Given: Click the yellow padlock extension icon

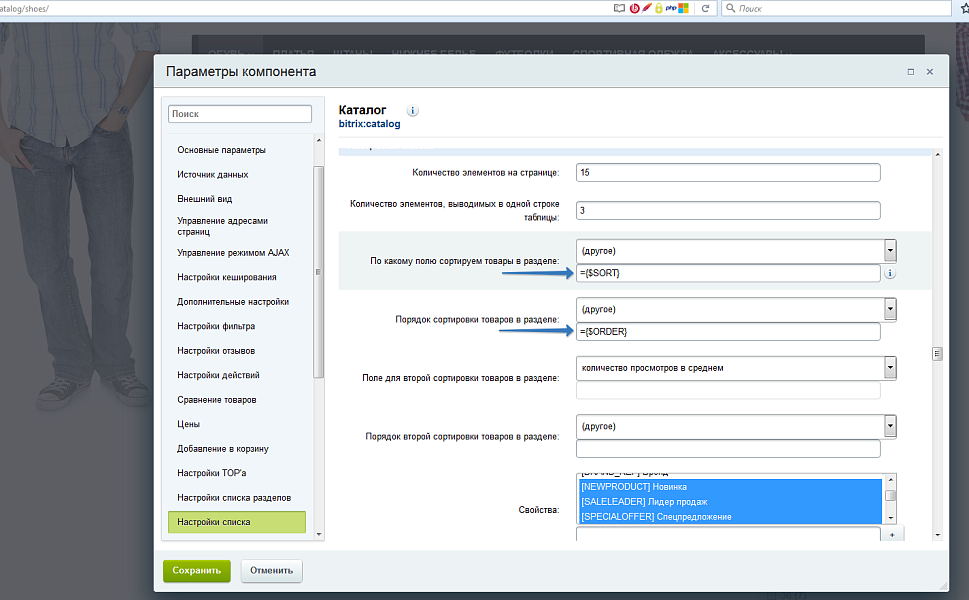Looking at the screenshot, I should click(658, 8).
